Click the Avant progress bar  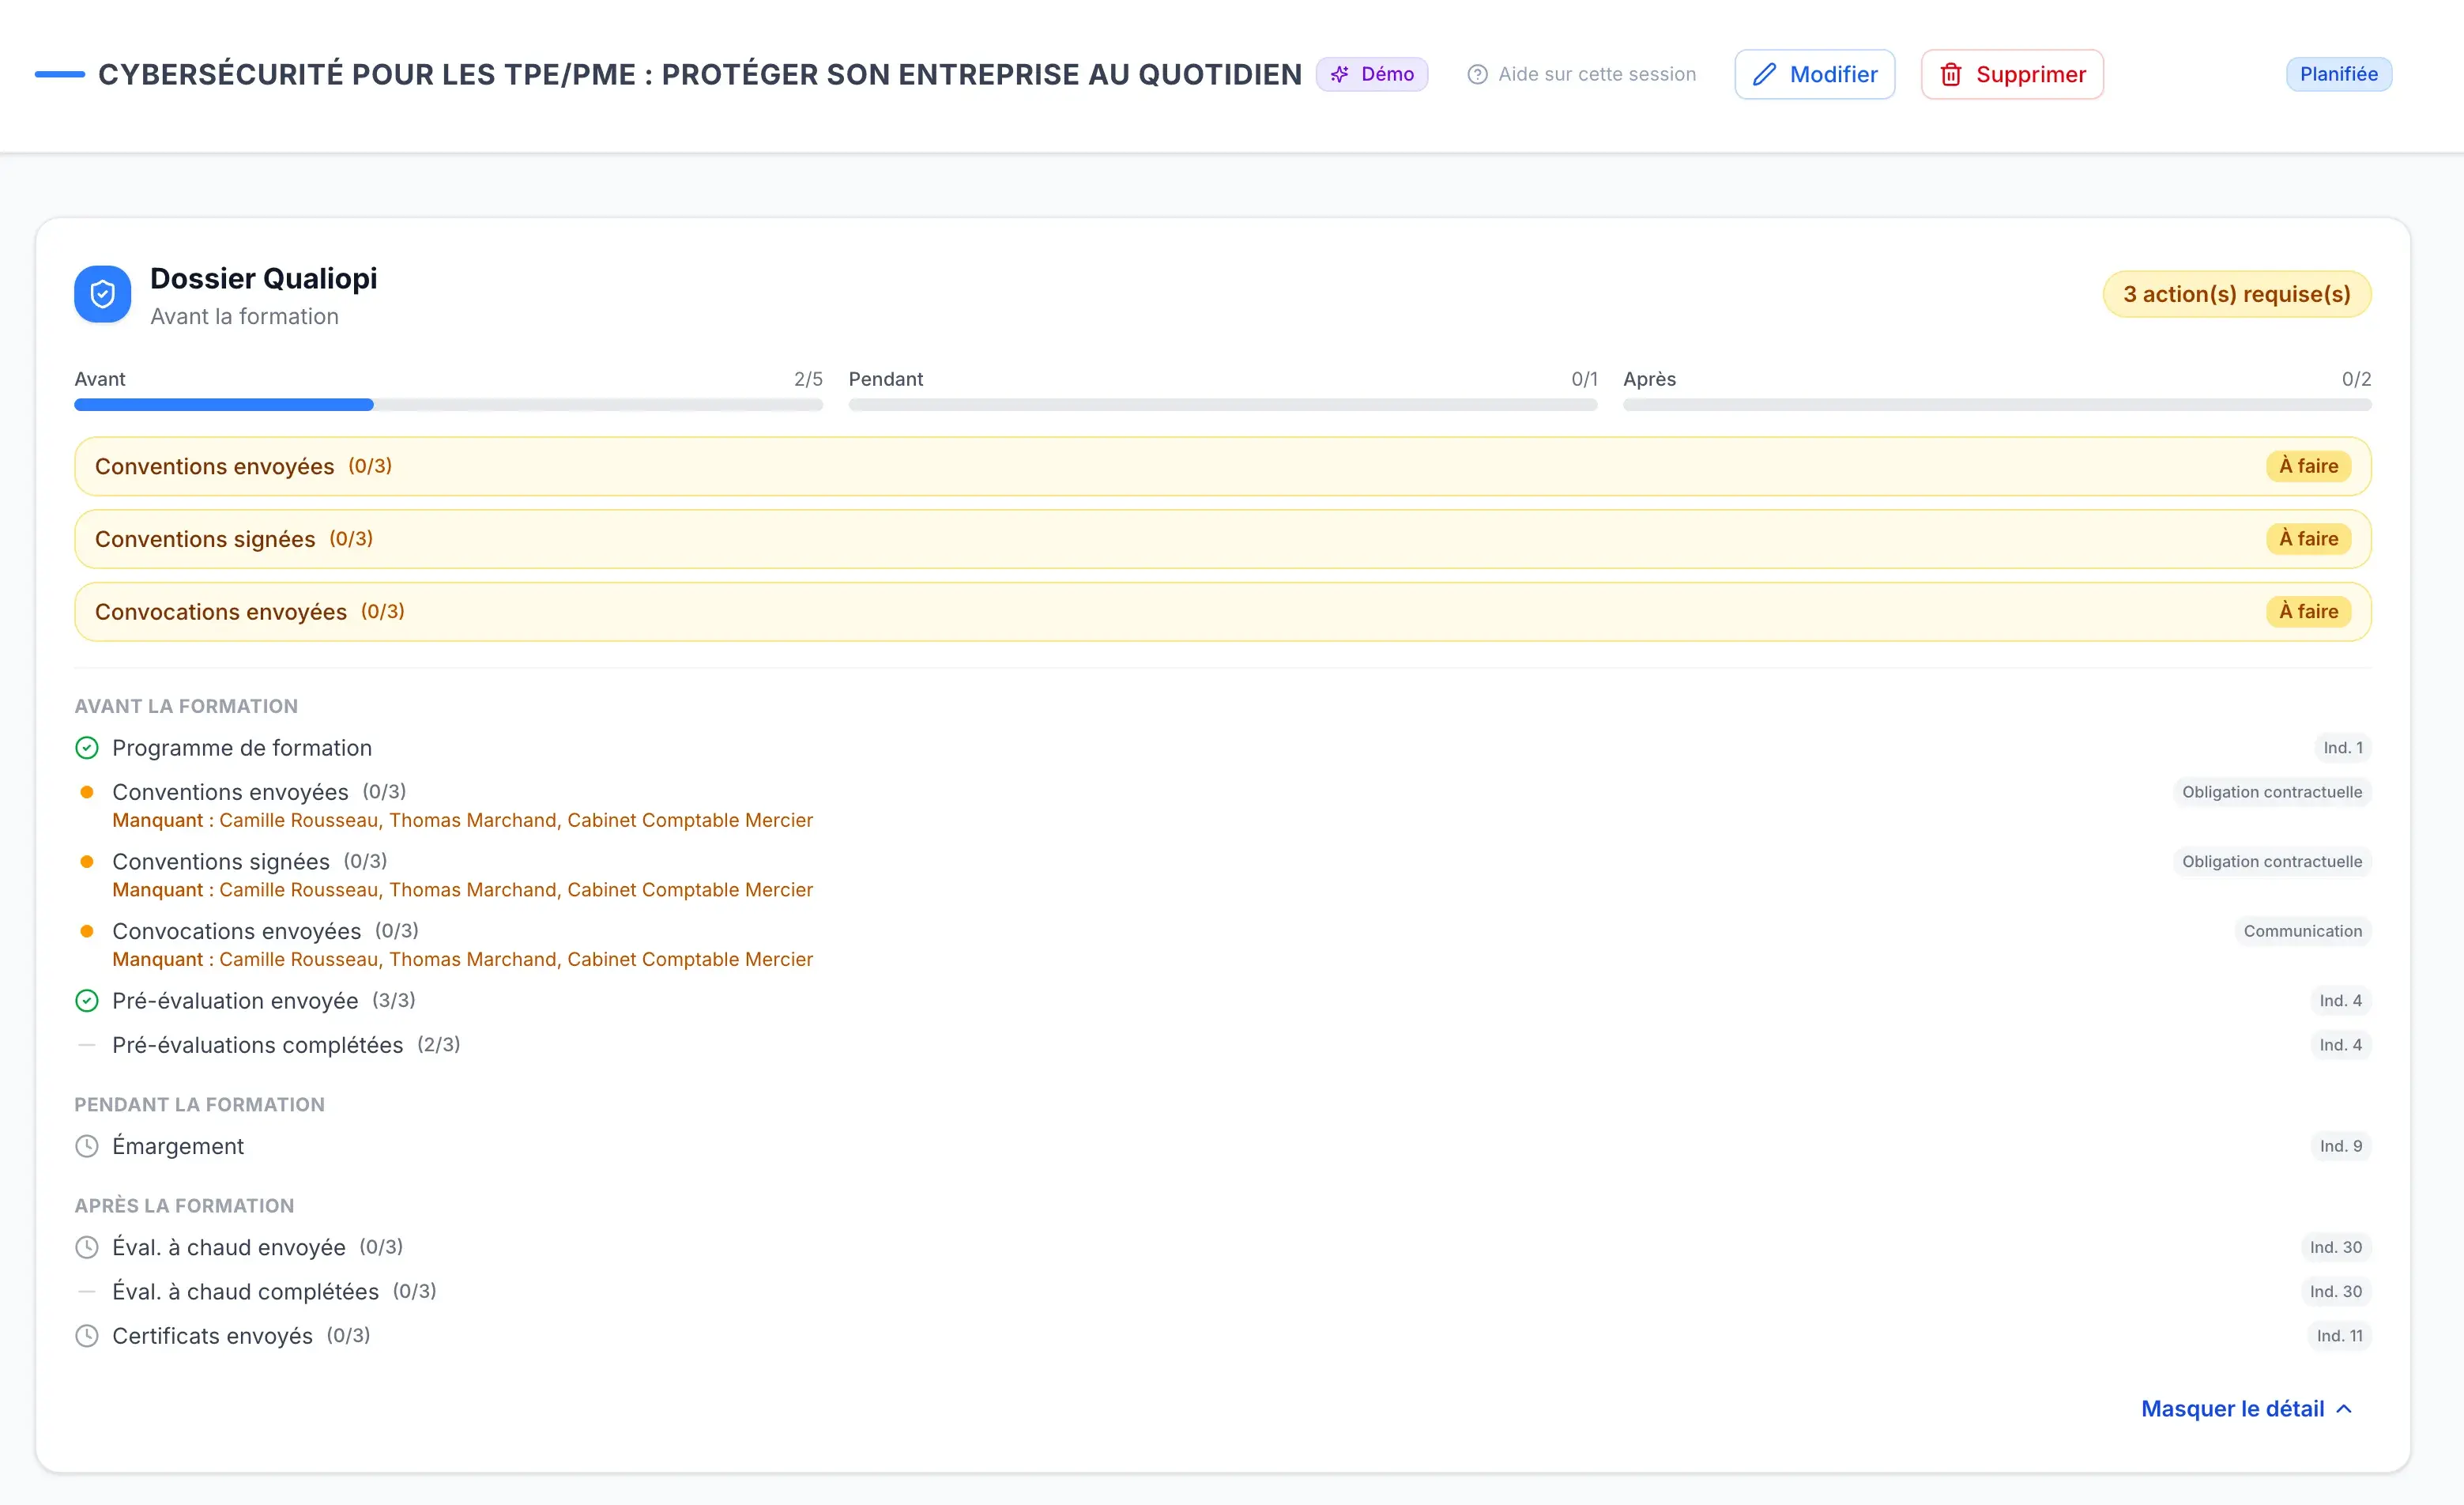[448, 405]
